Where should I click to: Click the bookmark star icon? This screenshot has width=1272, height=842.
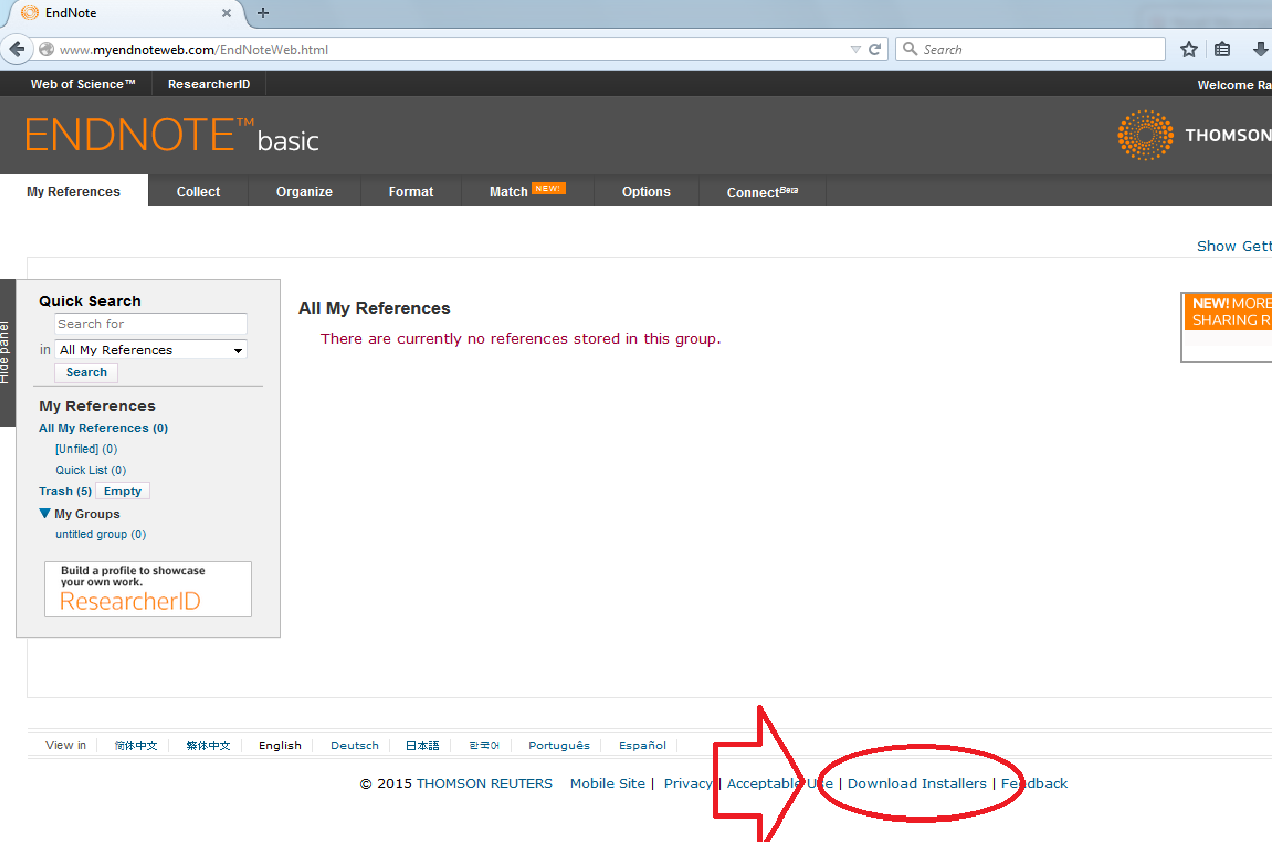tap(1189, 49)
